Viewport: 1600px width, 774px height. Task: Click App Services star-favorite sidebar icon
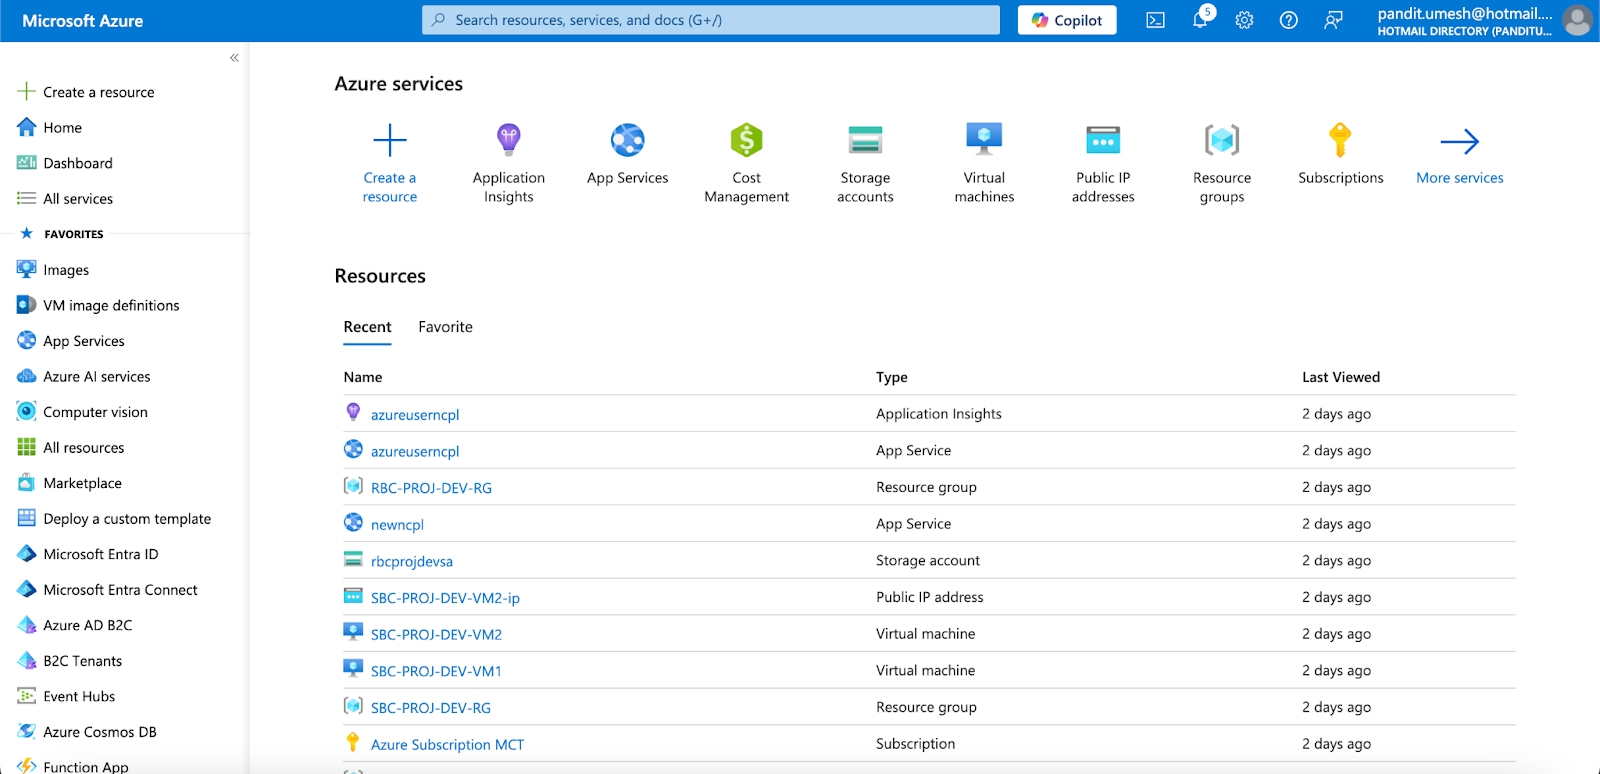coord(27,341)
